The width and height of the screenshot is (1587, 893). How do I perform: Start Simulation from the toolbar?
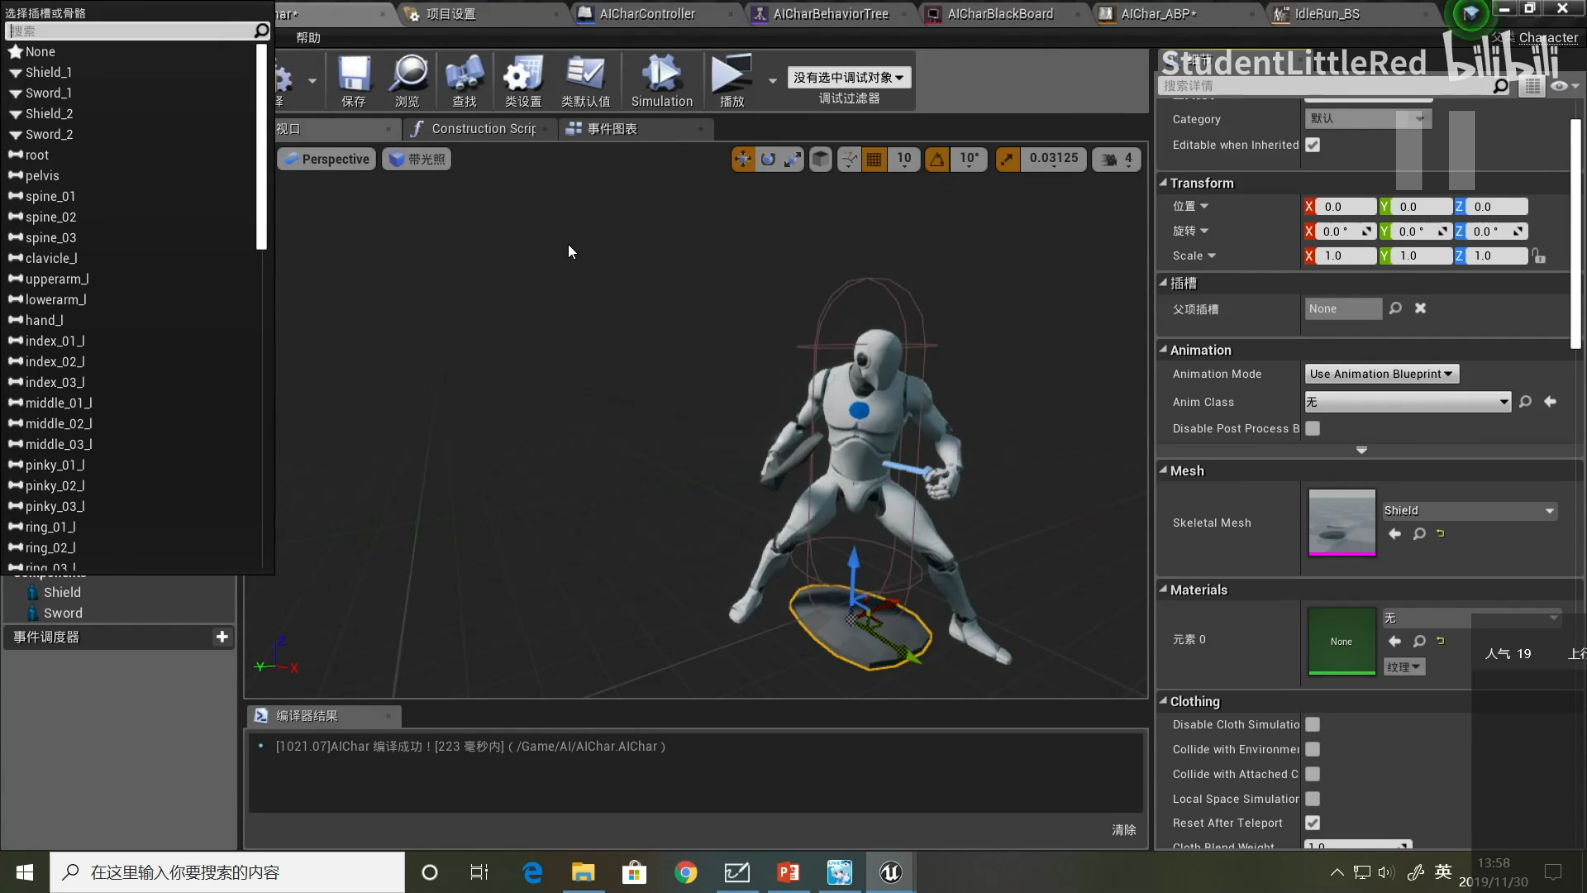661,81
